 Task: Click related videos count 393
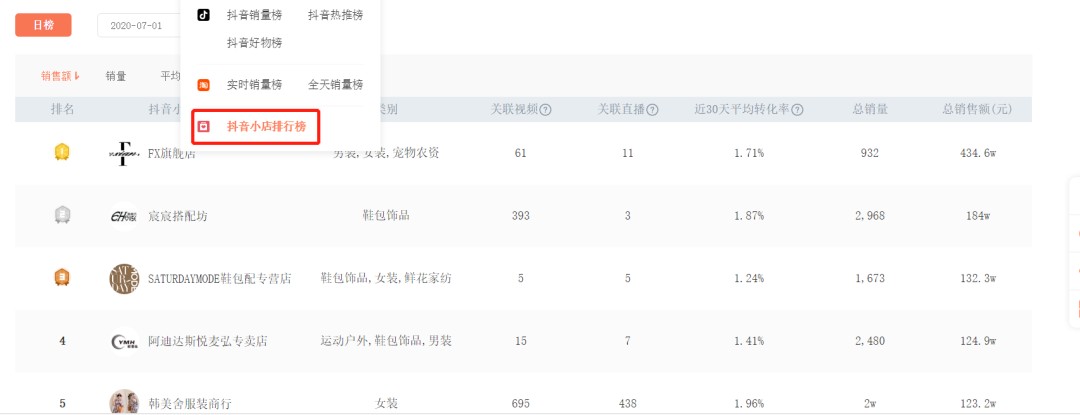point(521,216)
